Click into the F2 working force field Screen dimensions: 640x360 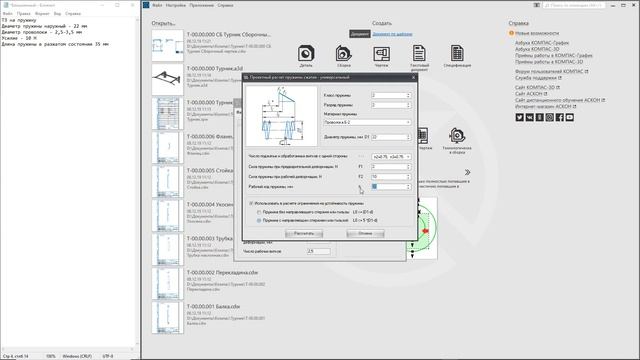389,177
